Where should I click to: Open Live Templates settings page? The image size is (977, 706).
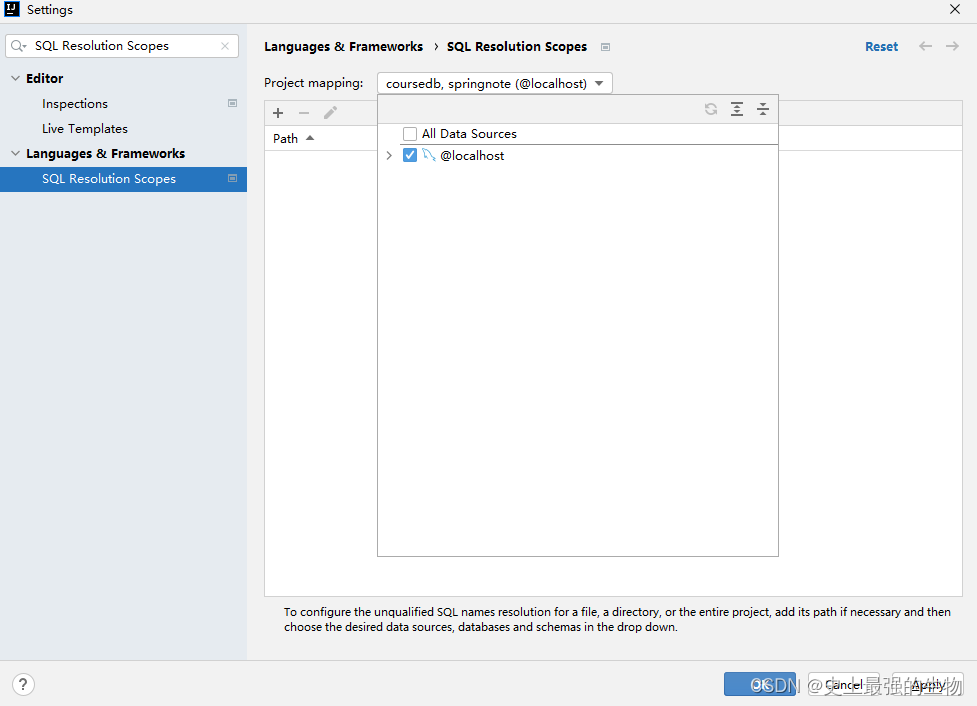coord(84,128)
